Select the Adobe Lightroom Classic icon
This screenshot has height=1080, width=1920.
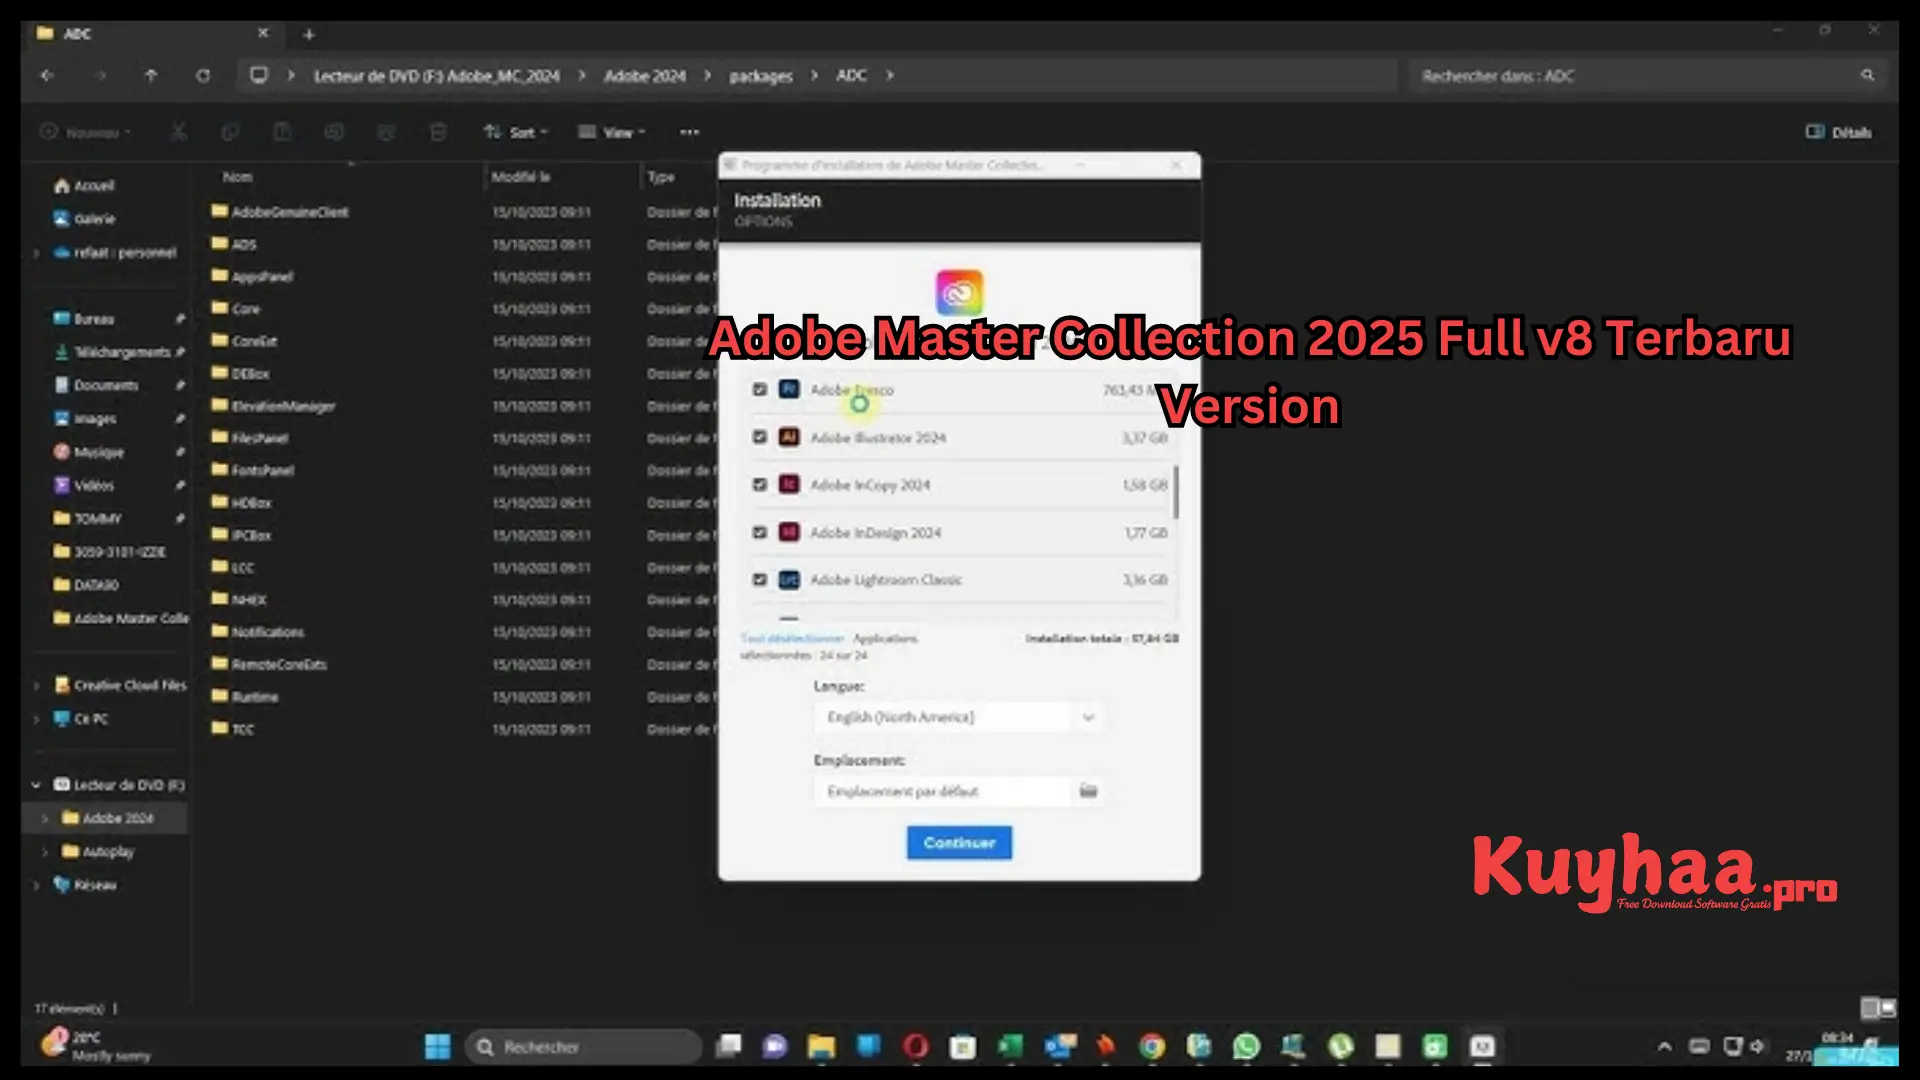(789, 579)
